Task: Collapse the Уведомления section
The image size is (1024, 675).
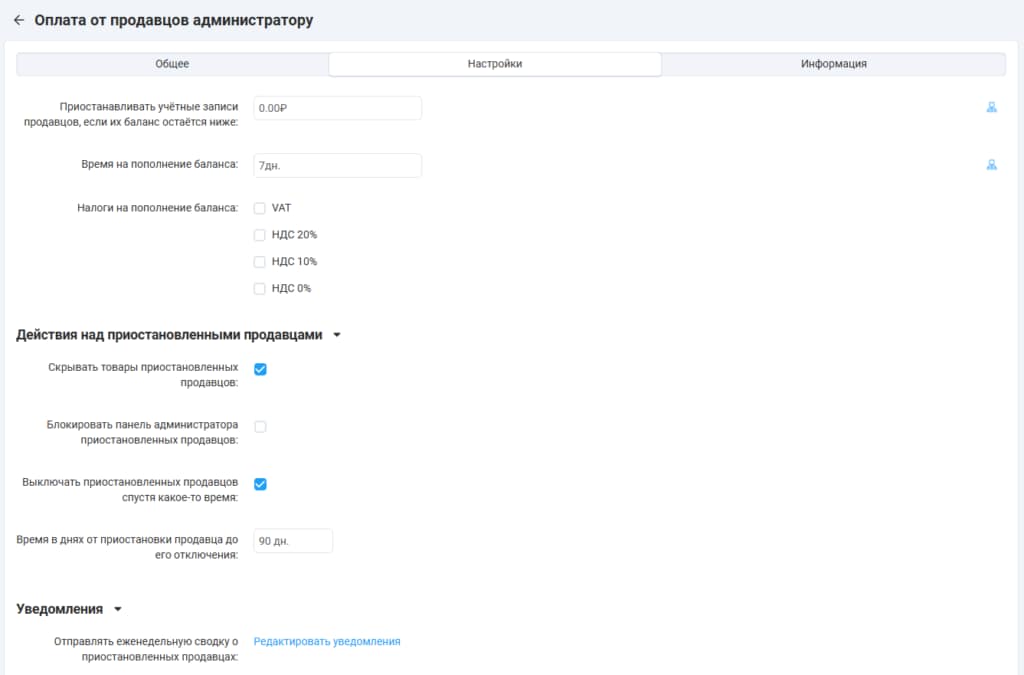Action: 117,609
